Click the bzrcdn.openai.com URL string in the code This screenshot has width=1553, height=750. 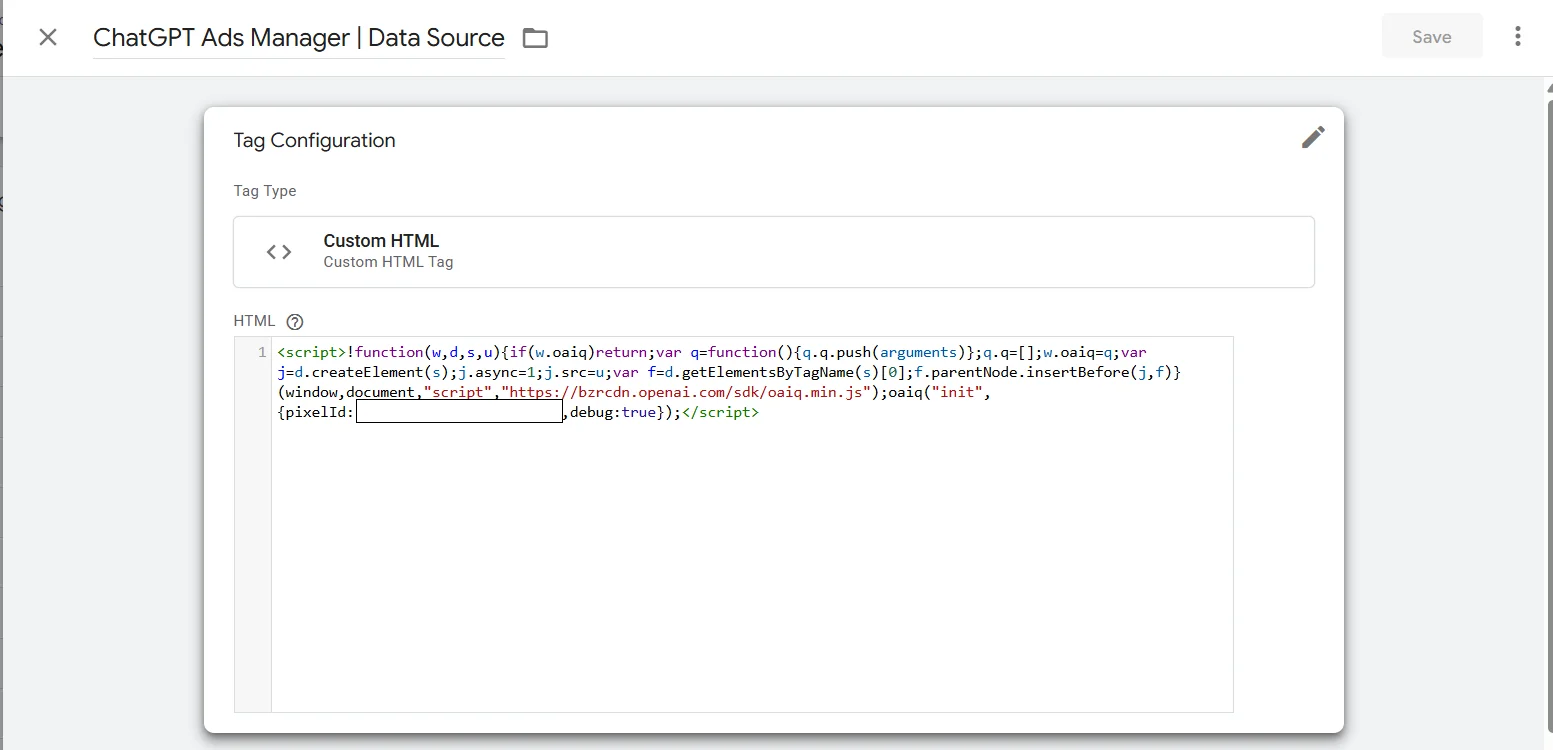tap(685, 392)
